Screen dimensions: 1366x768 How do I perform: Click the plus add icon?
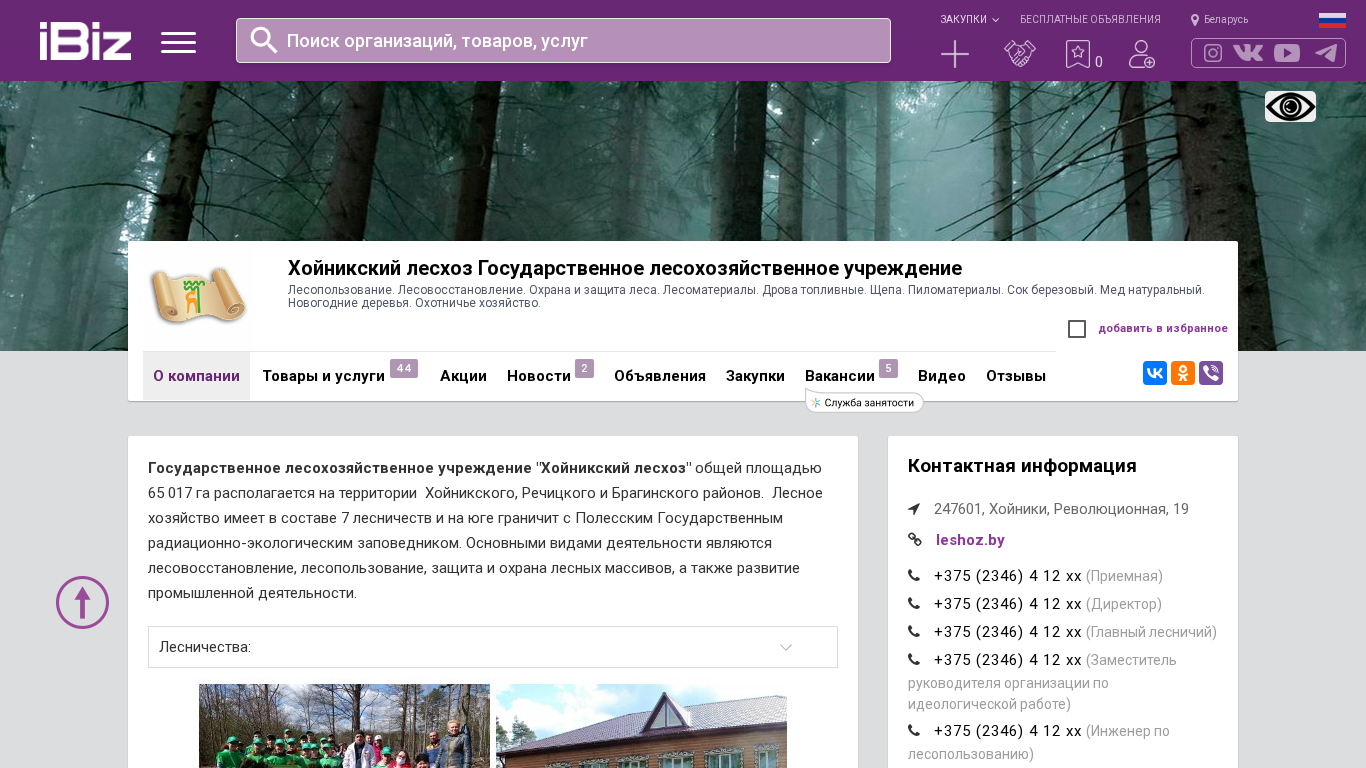955,54
